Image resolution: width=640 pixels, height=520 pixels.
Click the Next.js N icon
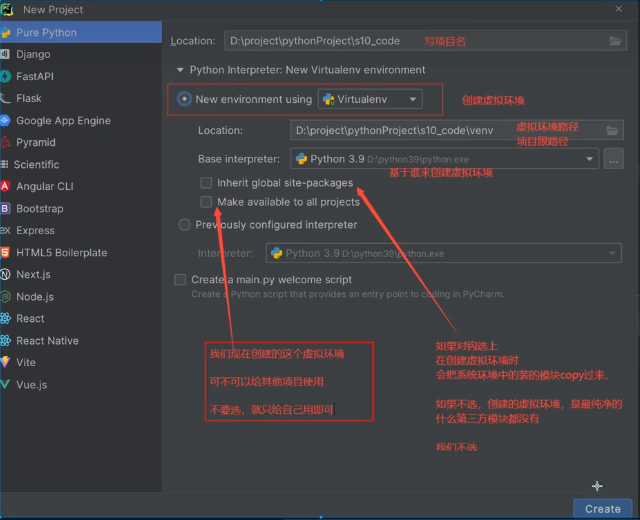5,275
